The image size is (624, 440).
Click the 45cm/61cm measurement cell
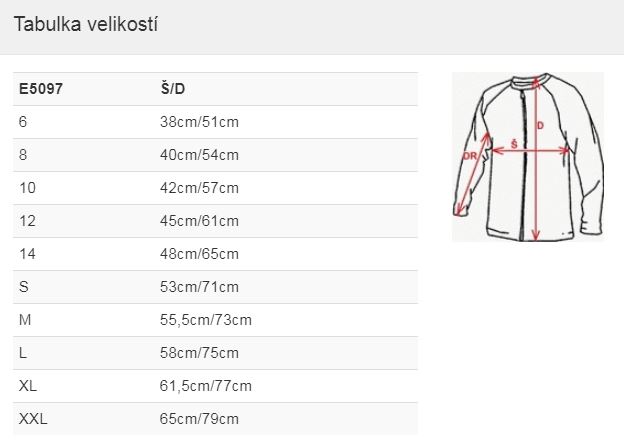click(199, 221)
